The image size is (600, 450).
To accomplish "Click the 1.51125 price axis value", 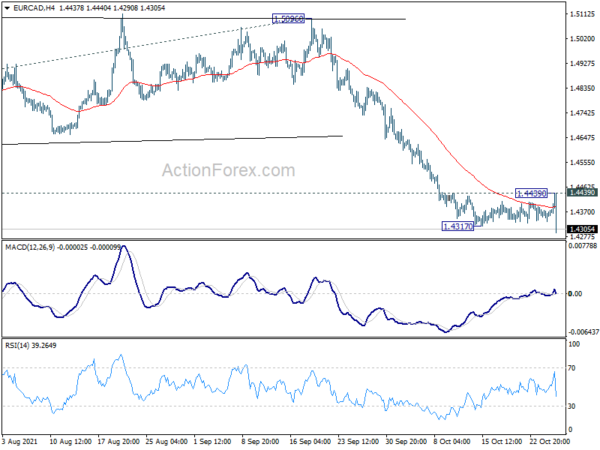I will [x=582, y=14].
